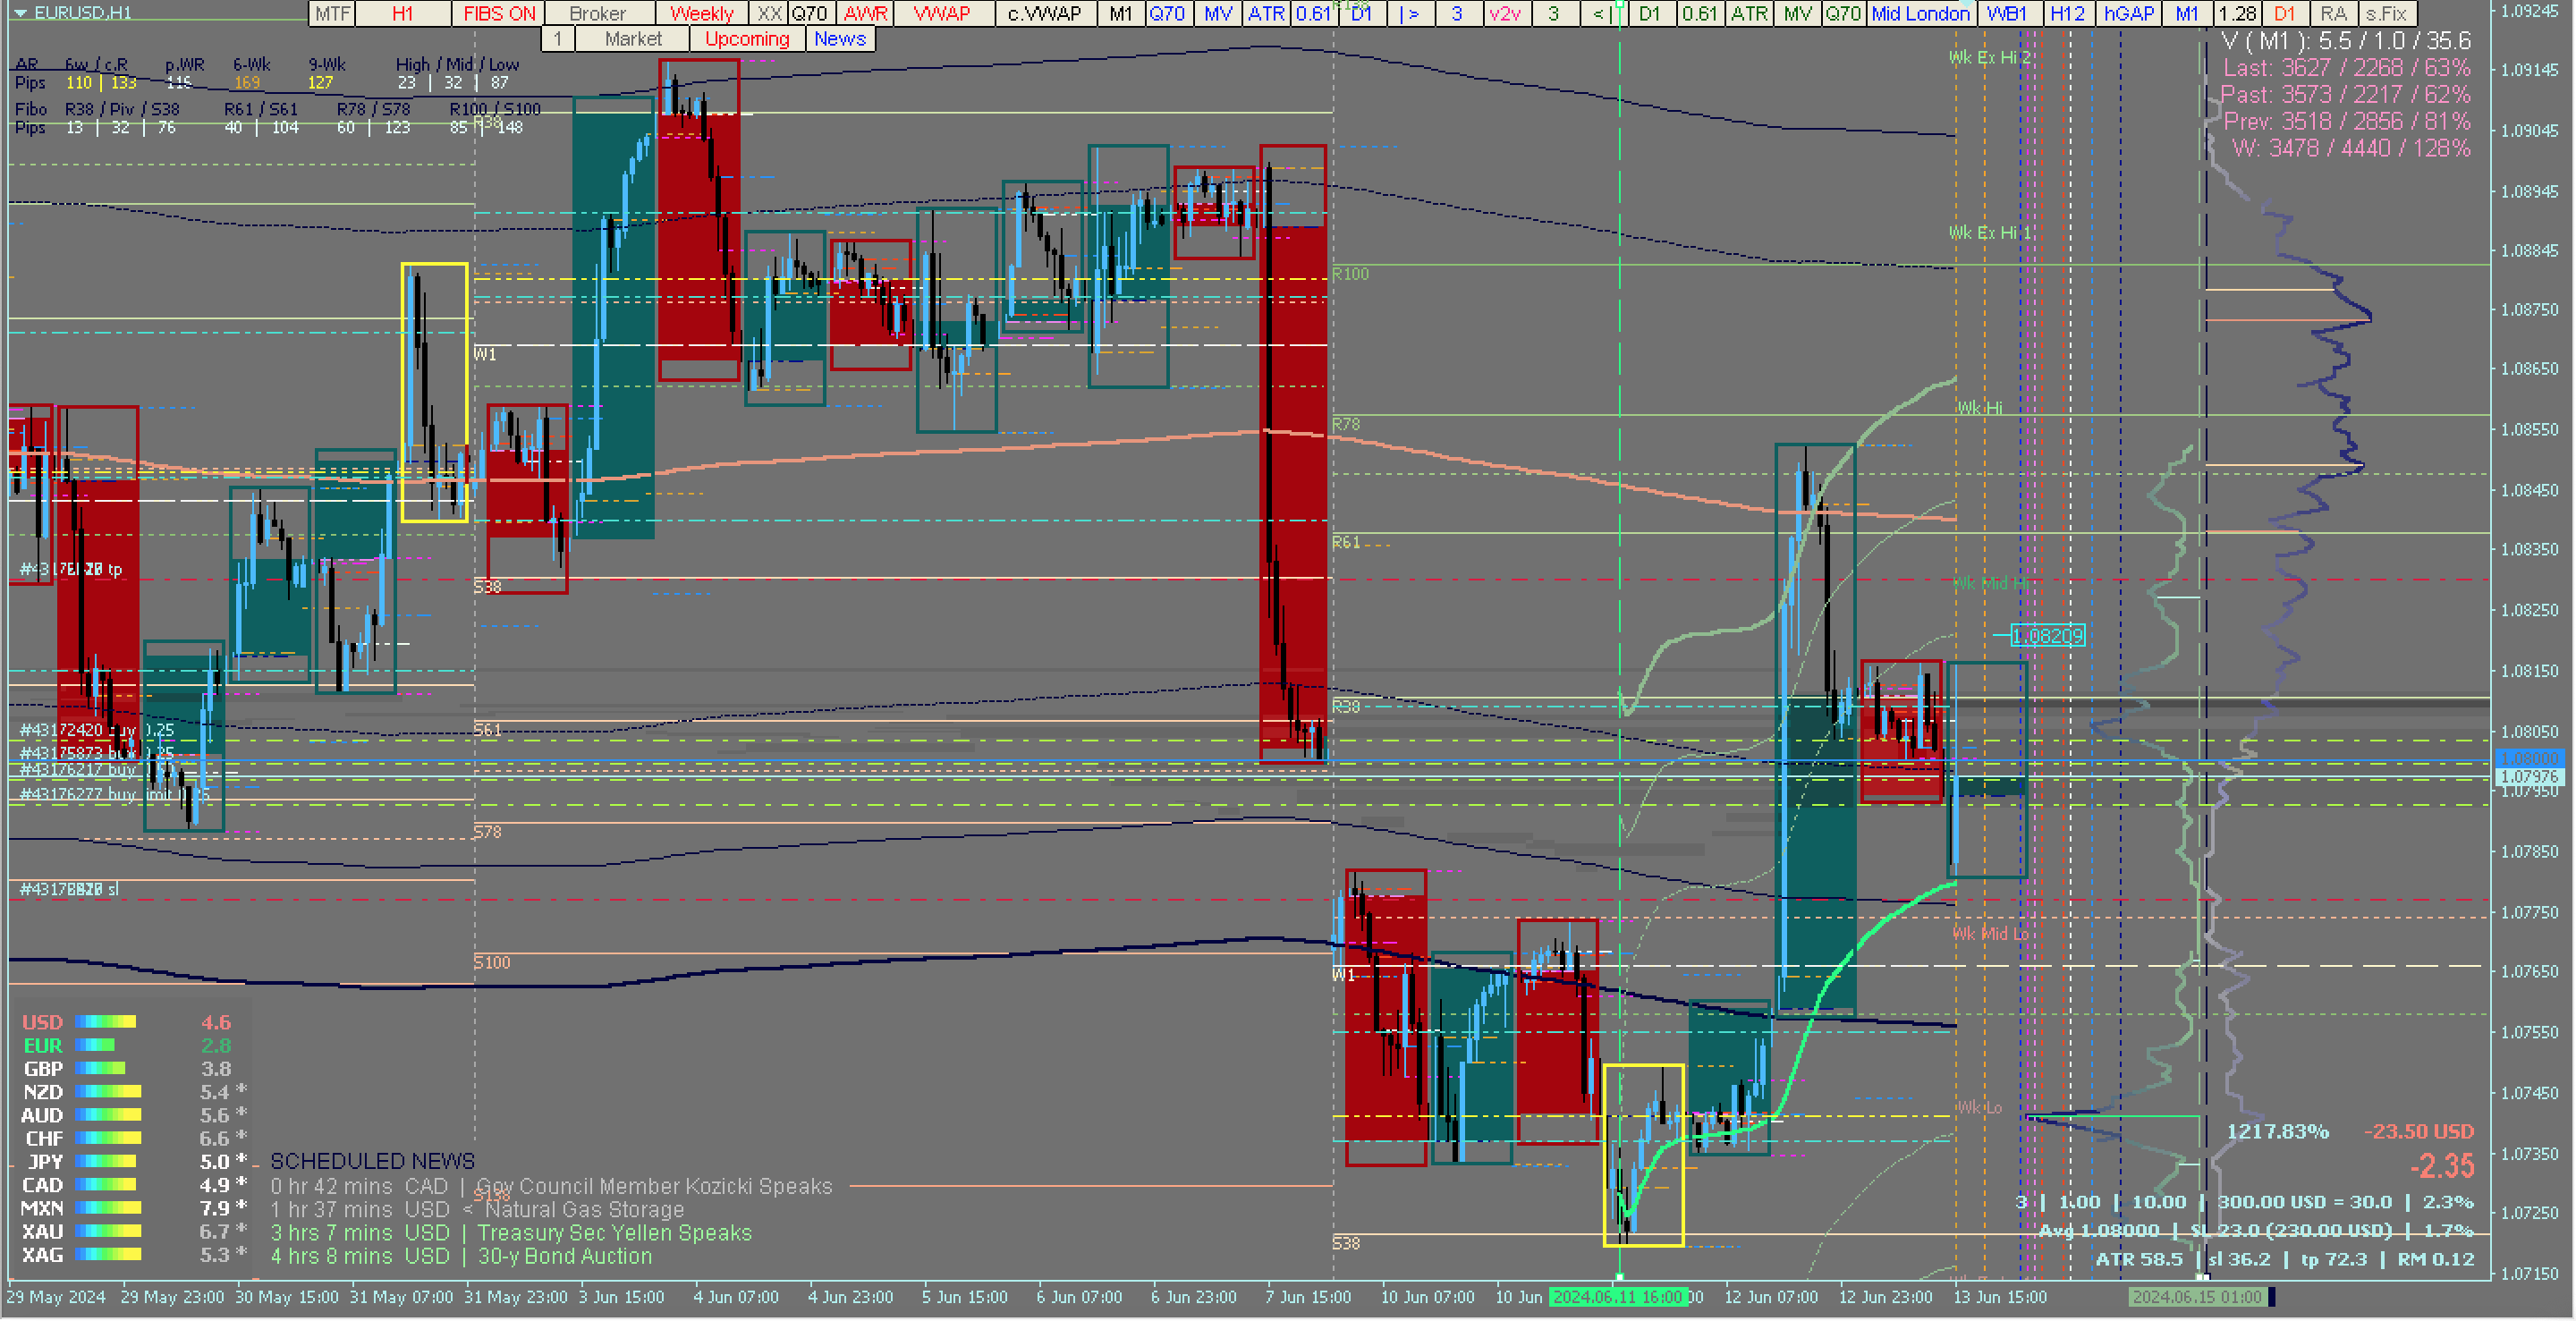Select the hGAP indicator button
This screenshot has width=2576, height=1321.
coord(2128,14)
